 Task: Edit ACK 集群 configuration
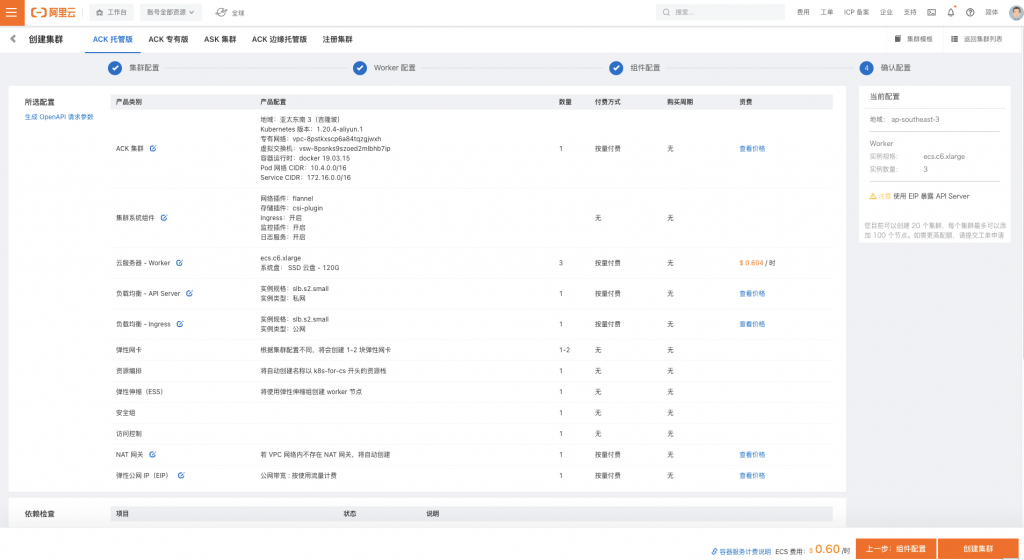point(153,148)
